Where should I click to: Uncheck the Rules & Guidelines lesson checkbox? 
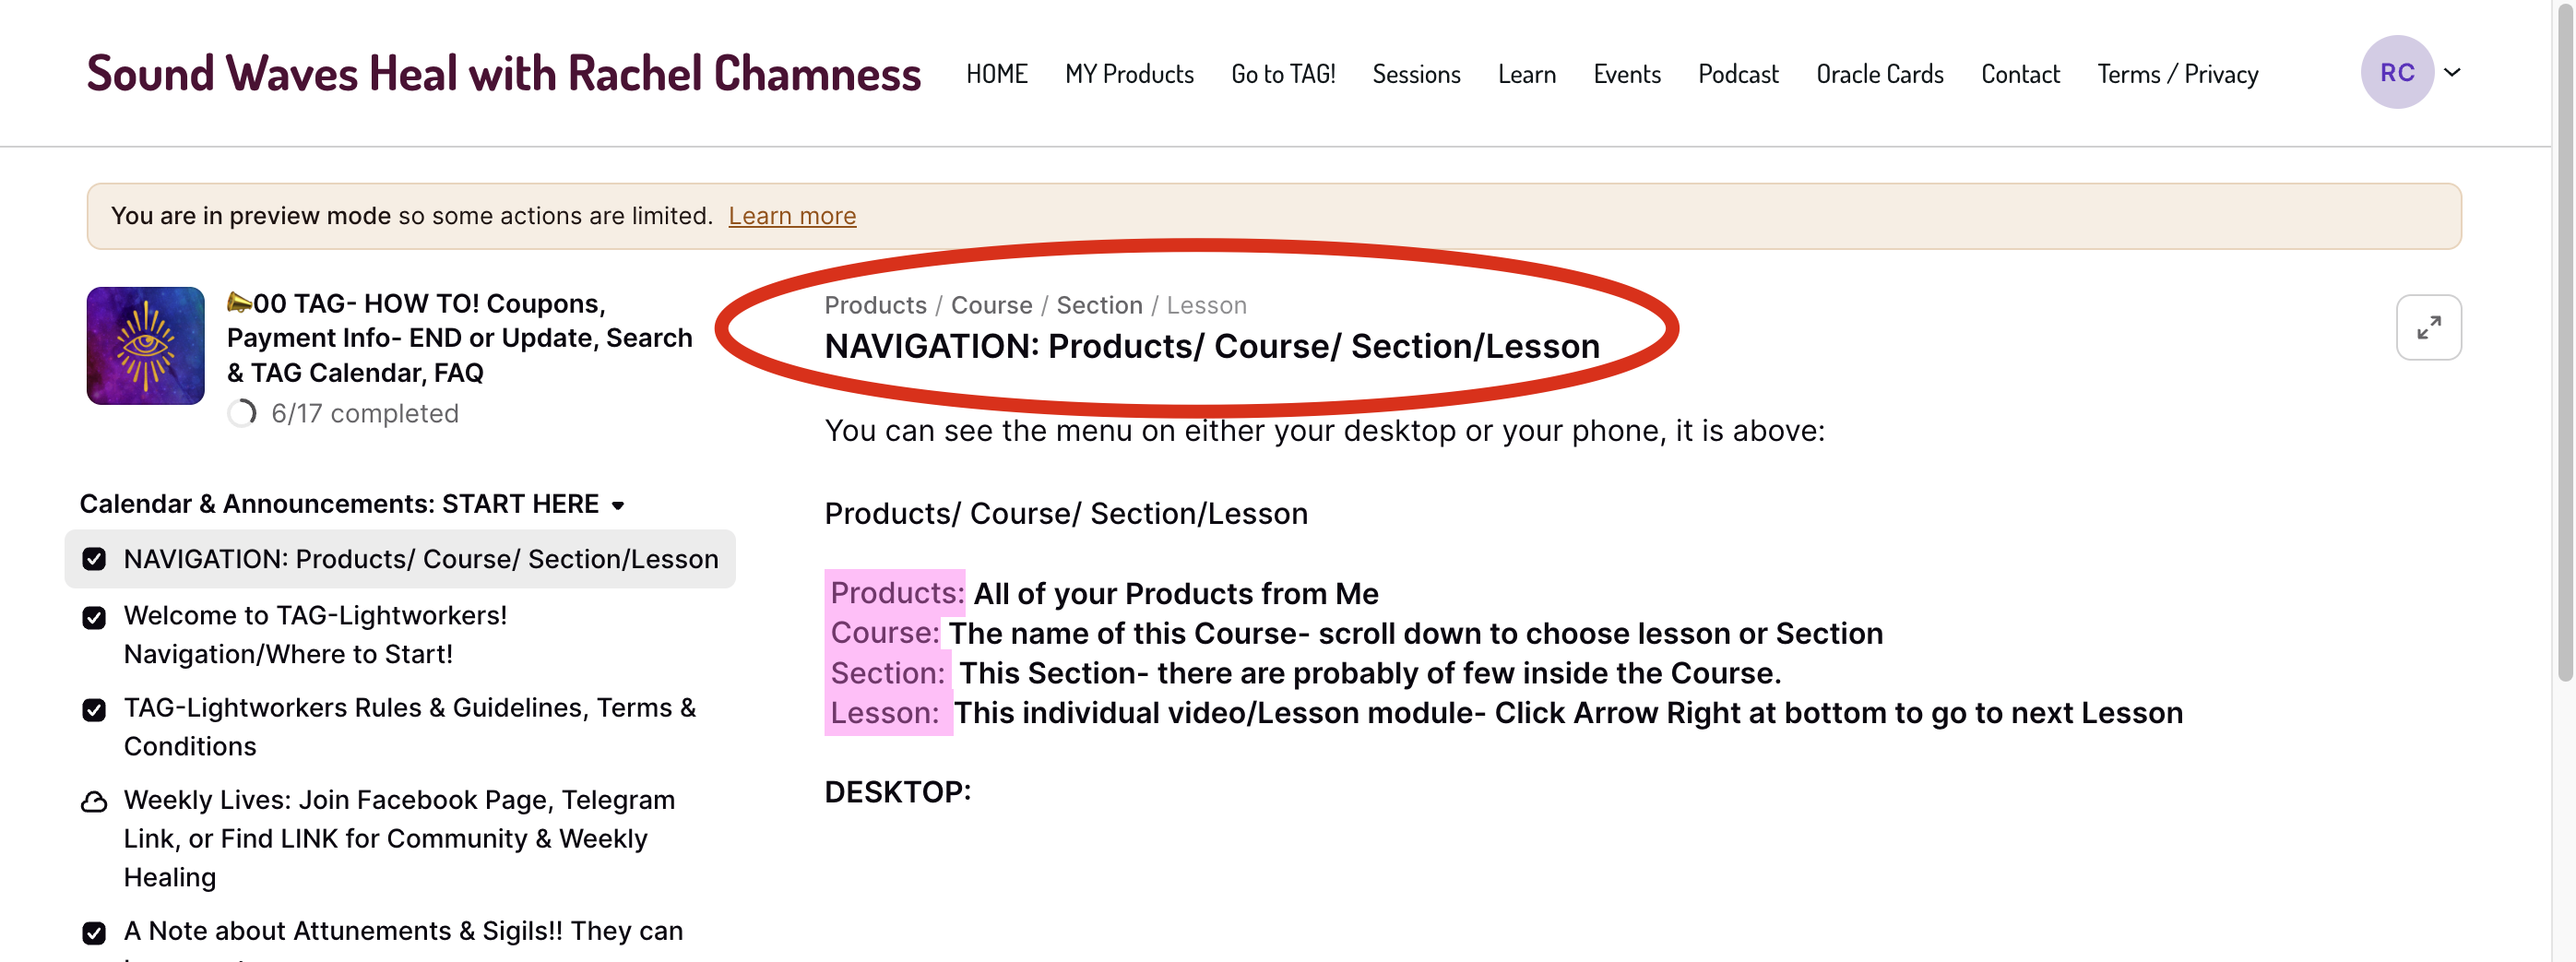pyautogui.click(x=94, y=710)
